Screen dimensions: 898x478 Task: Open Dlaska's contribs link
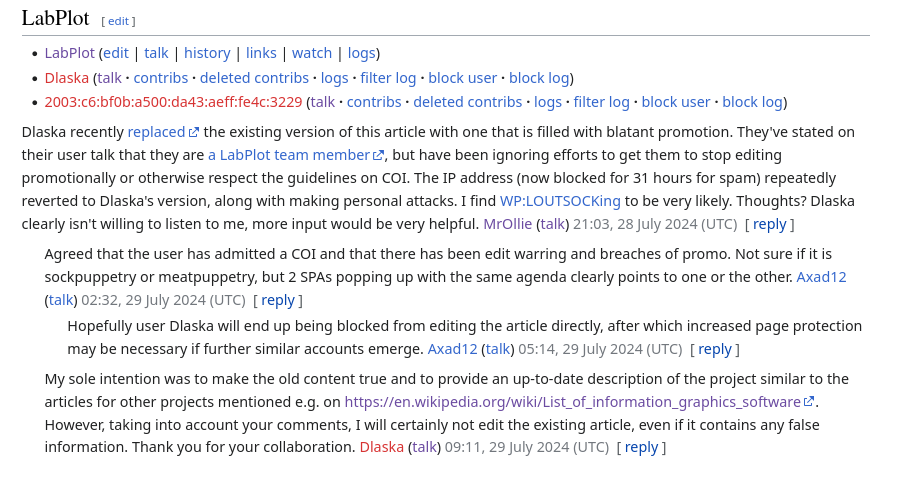point(160,77)
